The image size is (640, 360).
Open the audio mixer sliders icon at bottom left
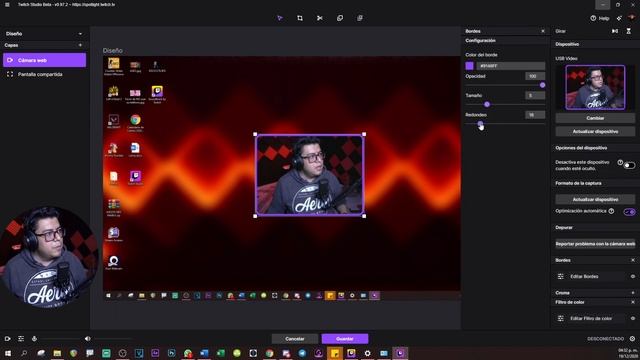pos(21,339)
